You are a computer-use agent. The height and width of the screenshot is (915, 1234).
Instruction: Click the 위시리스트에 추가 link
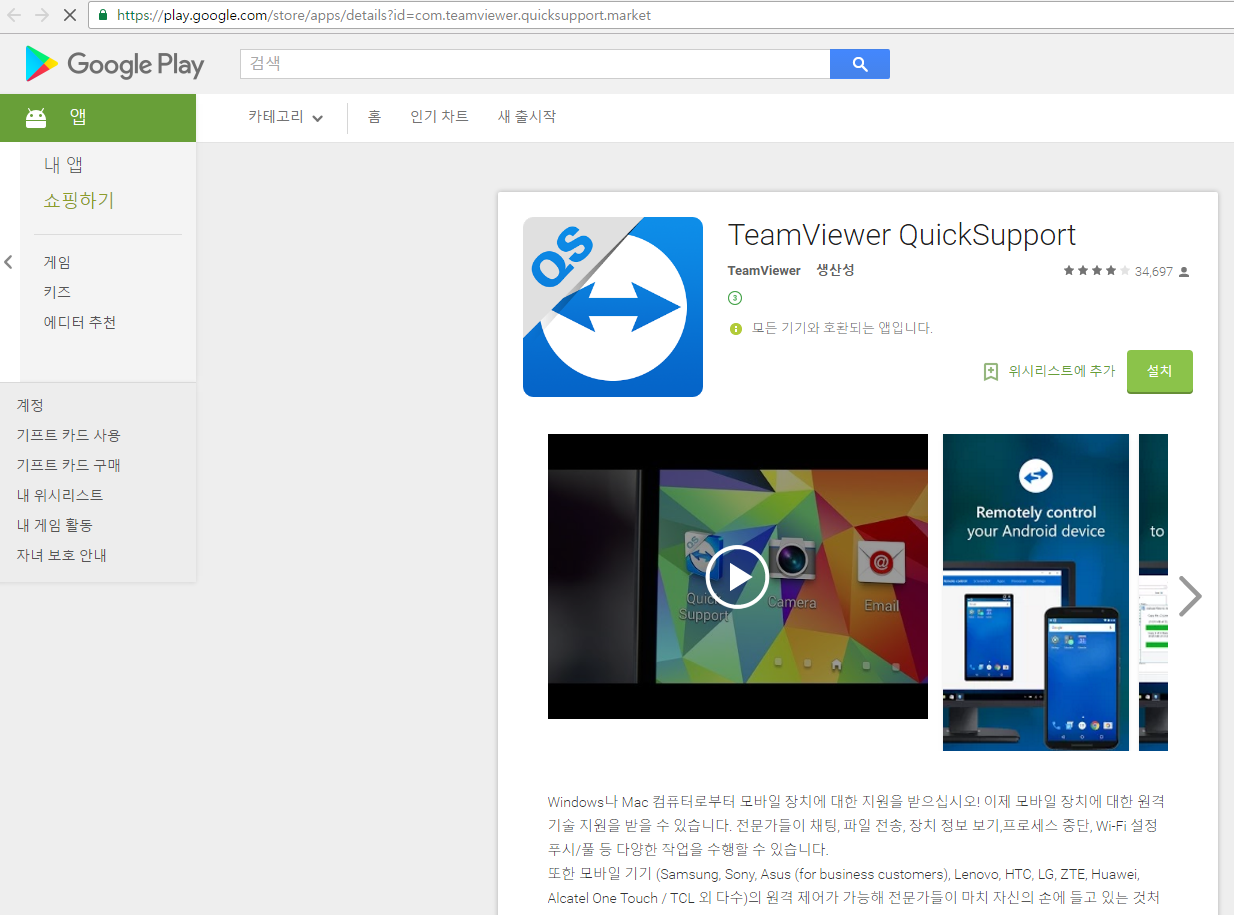coord(1061,371)
